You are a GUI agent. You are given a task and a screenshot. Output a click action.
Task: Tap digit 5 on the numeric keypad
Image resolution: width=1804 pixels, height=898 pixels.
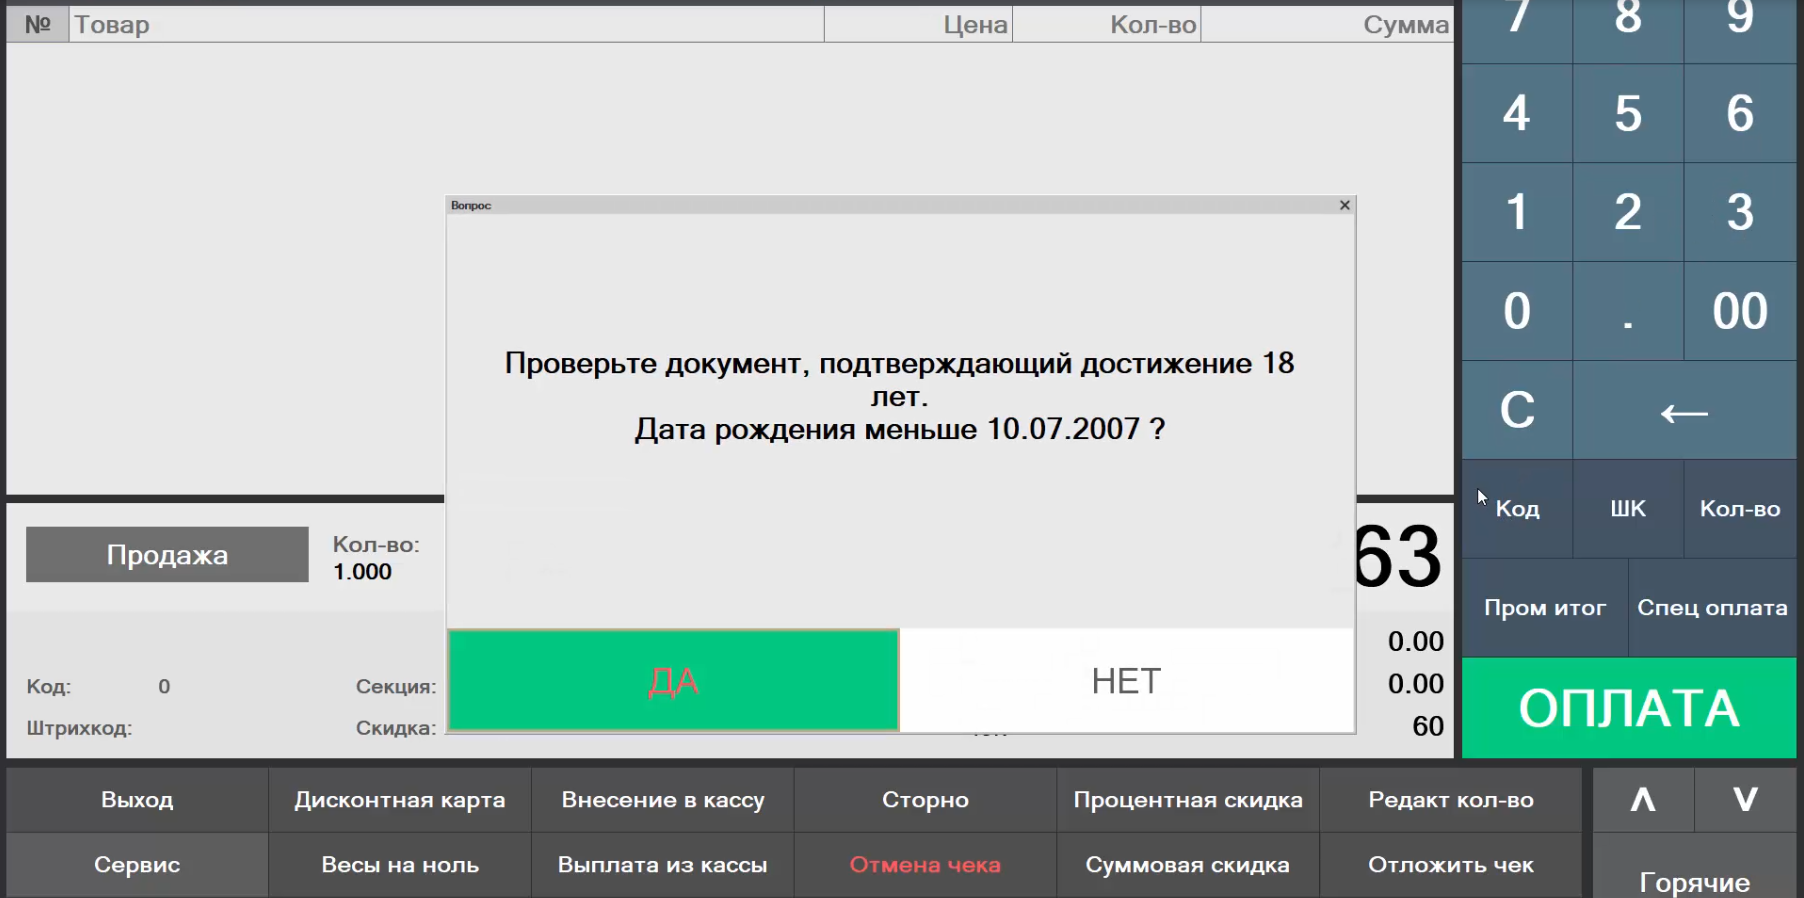pos(1628,113)
